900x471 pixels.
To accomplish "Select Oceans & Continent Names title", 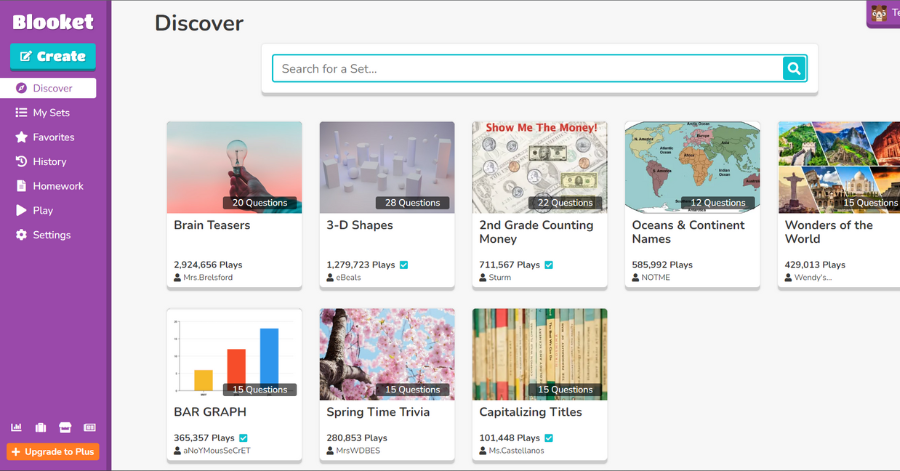I will click(x=688, y=232).
